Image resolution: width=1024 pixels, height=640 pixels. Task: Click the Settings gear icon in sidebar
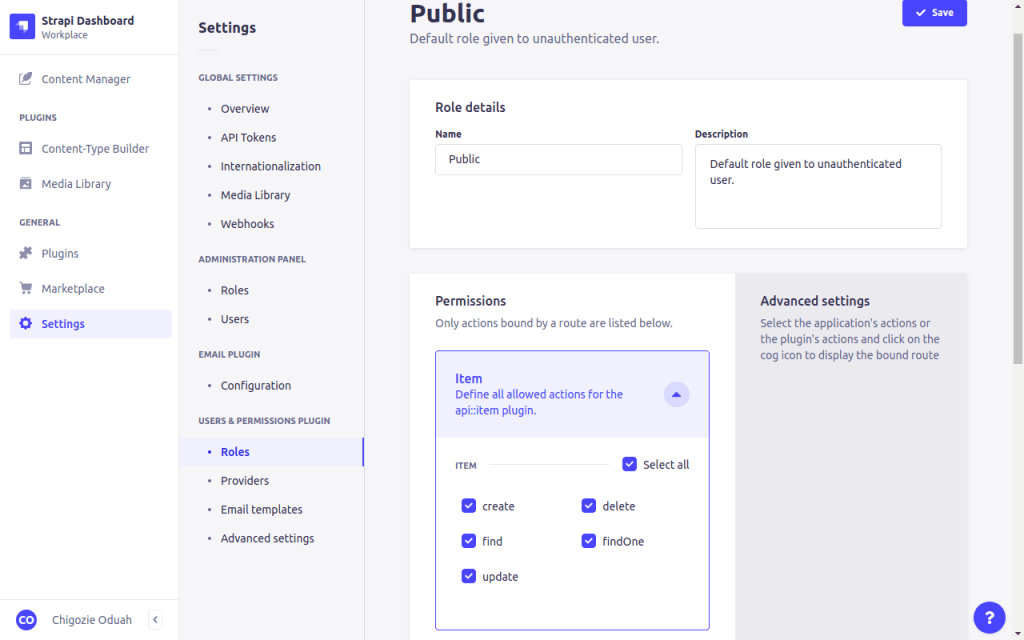[x=26, y=324]
